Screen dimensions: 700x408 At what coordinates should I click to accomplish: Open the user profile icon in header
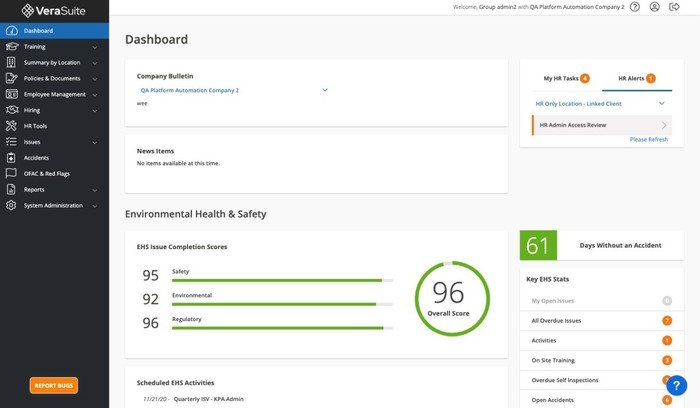(654, 7)
